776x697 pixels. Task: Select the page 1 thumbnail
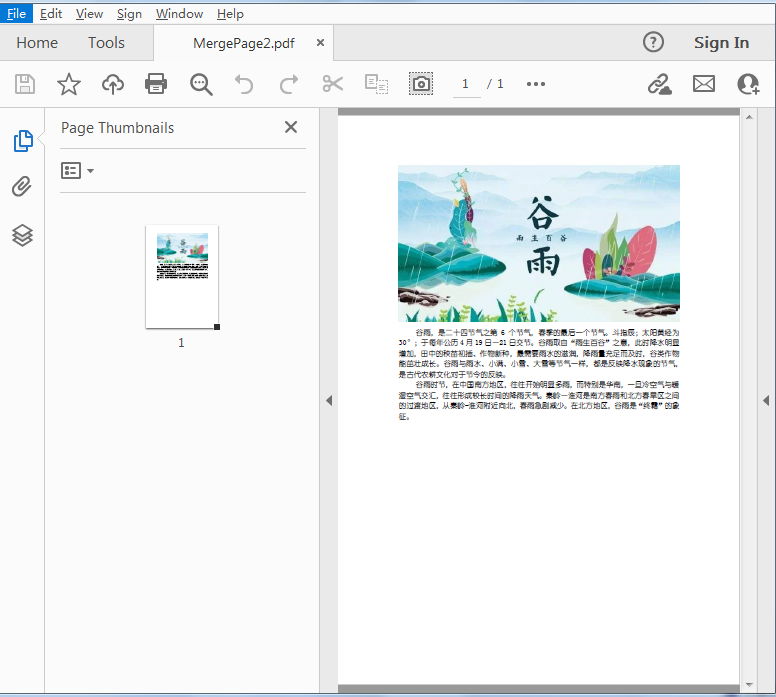182,276
